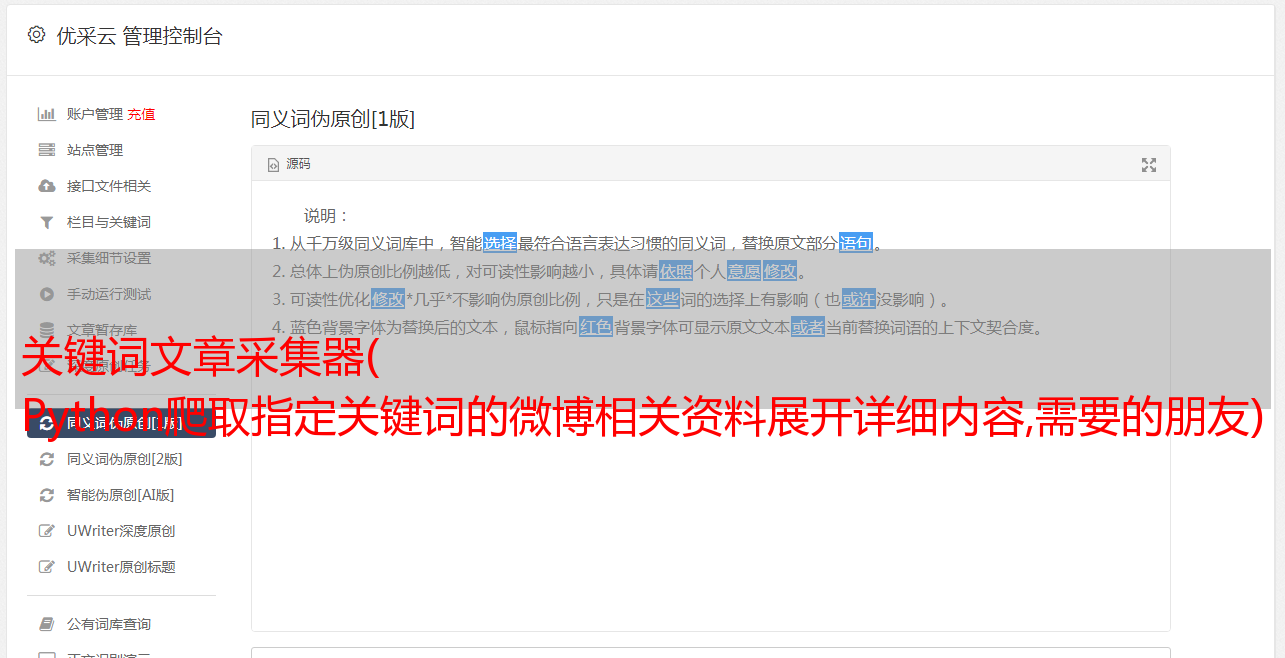Open 账户管理 bar chart icon
The image size is (1285, 658).
(x=46, y=114)
